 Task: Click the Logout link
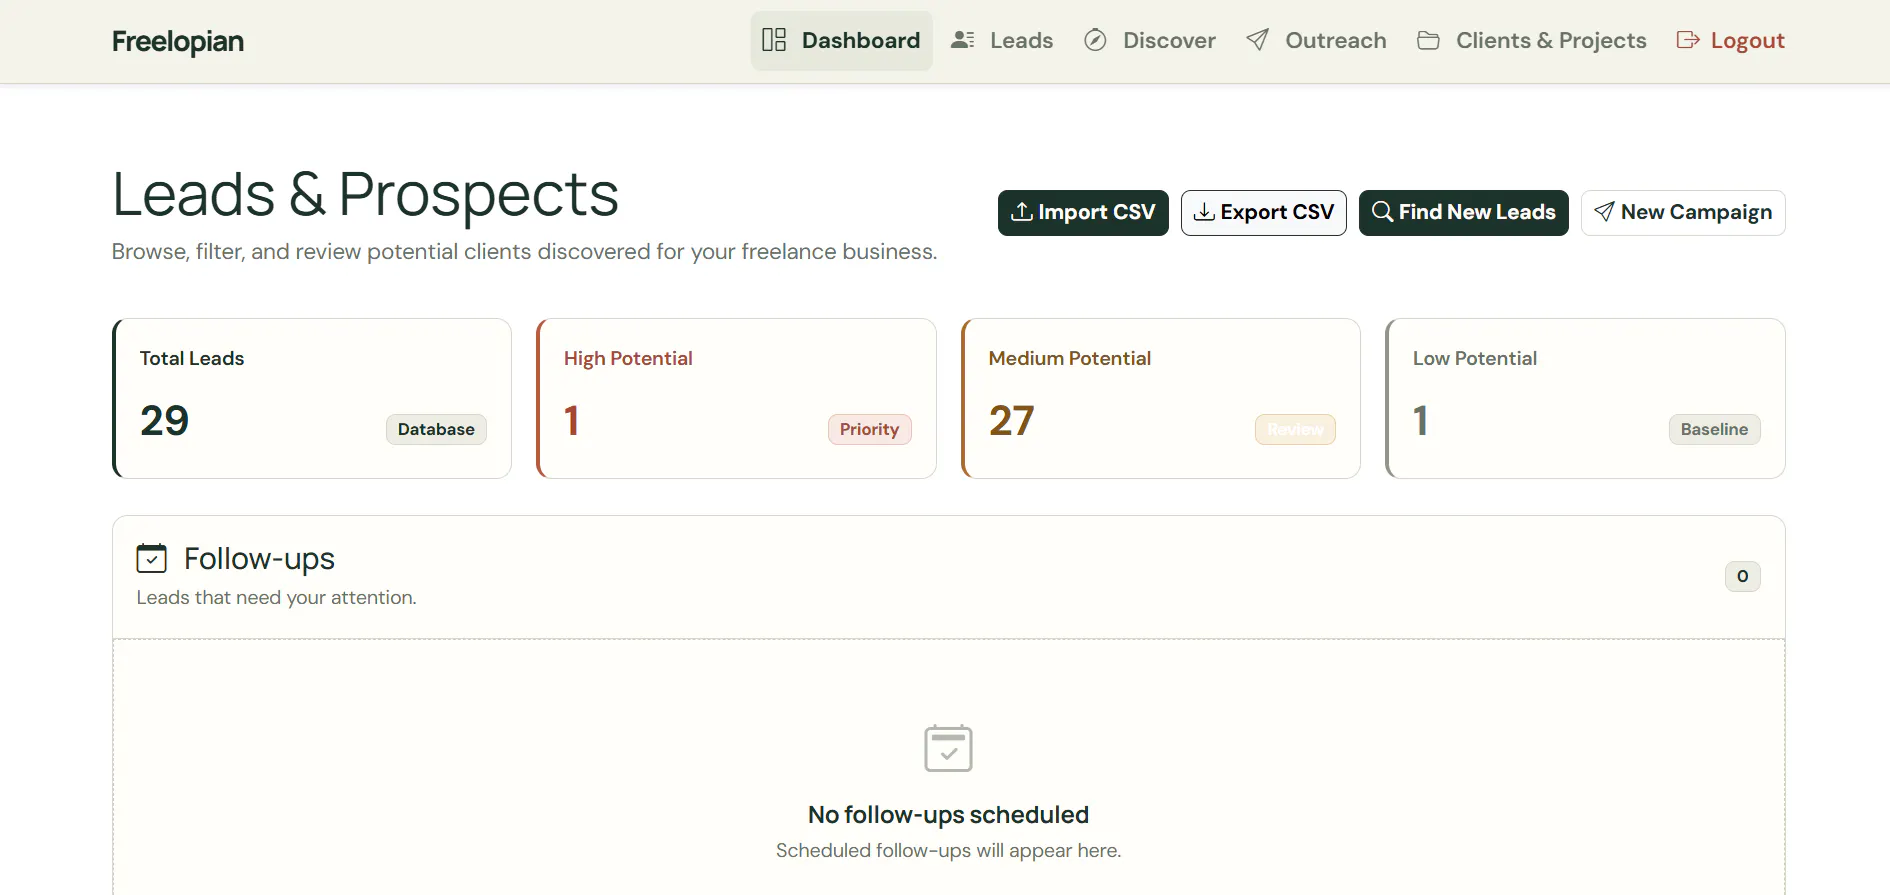click(1731, 41)
